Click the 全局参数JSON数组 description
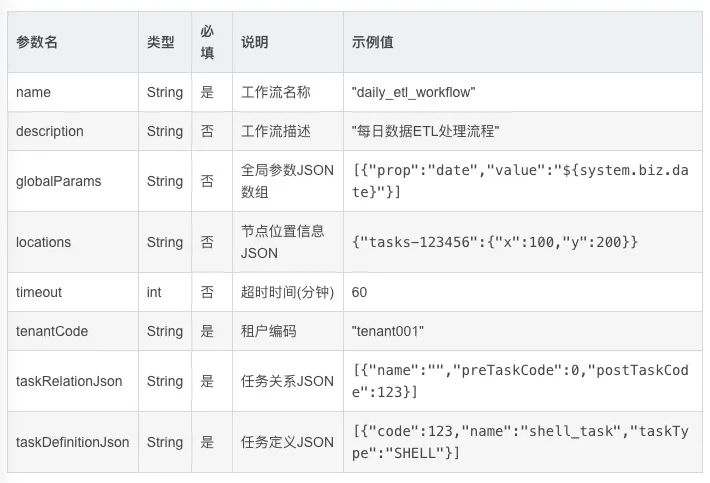The width and height of the screenshot is (710, 483). tap(287, 181)
